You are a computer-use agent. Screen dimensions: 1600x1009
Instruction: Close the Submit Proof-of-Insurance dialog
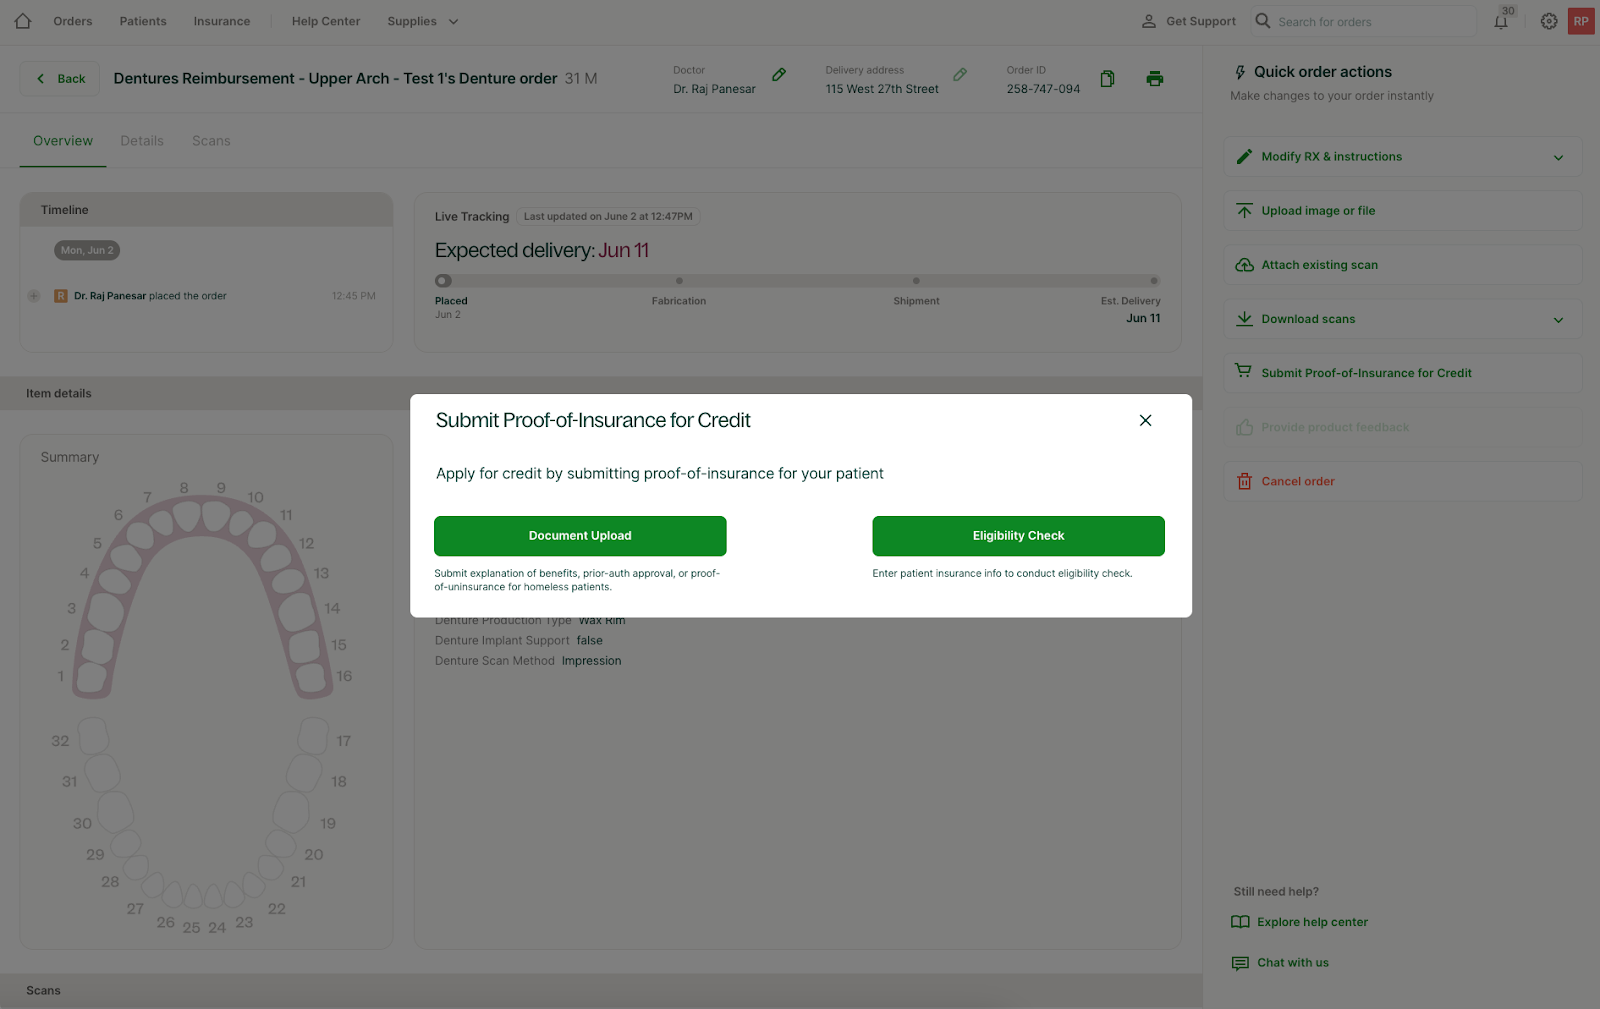coord(1145,421)
